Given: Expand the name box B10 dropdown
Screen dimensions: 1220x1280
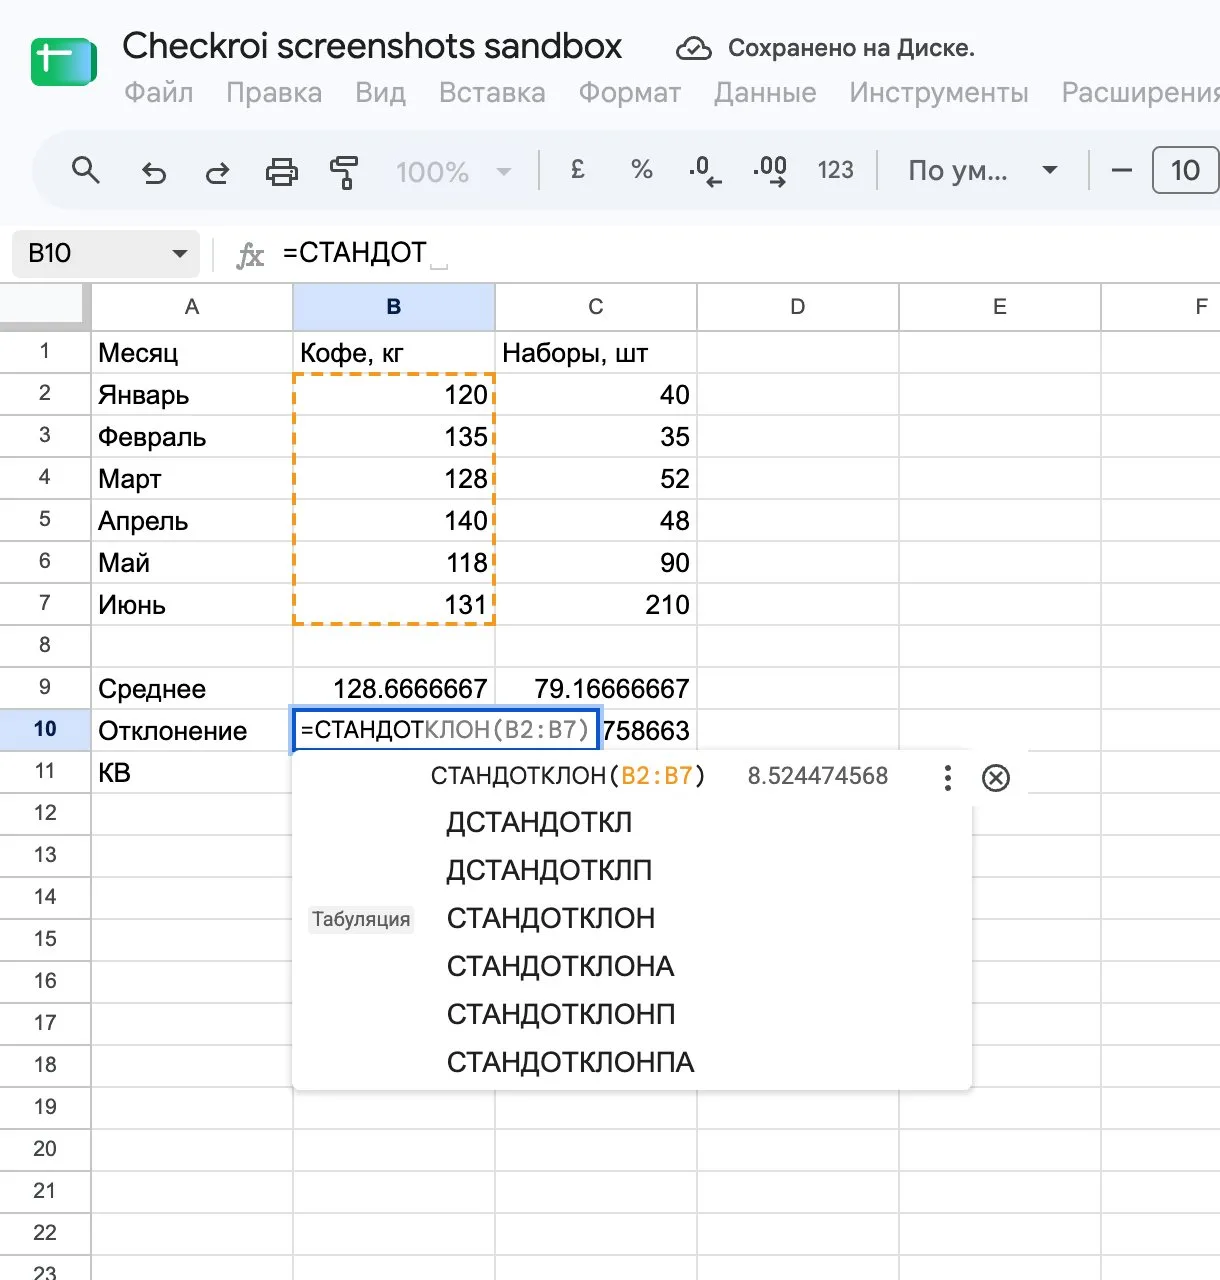Looking at the screenshot, I should pyautogui.click(x=180, y=254).
